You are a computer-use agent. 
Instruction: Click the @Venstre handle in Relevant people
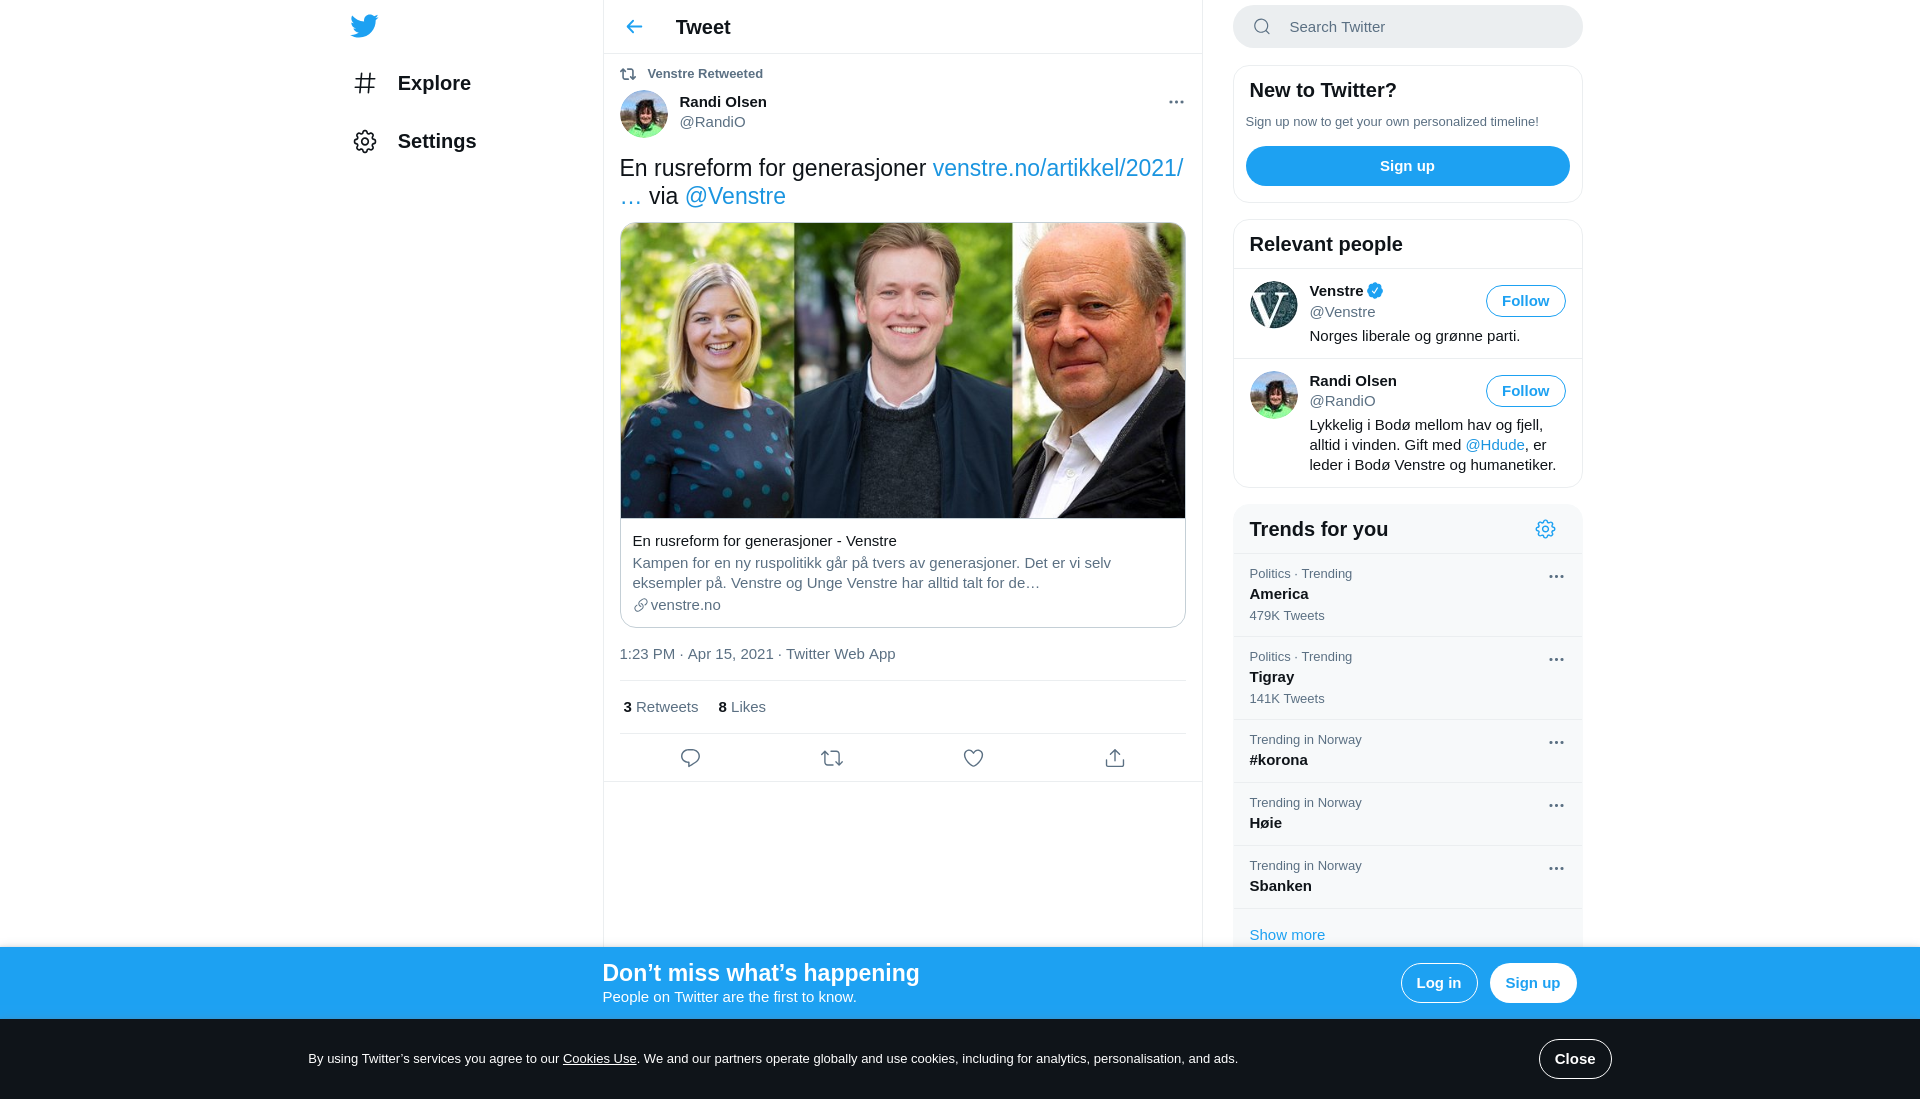[x=1342, y=312]
